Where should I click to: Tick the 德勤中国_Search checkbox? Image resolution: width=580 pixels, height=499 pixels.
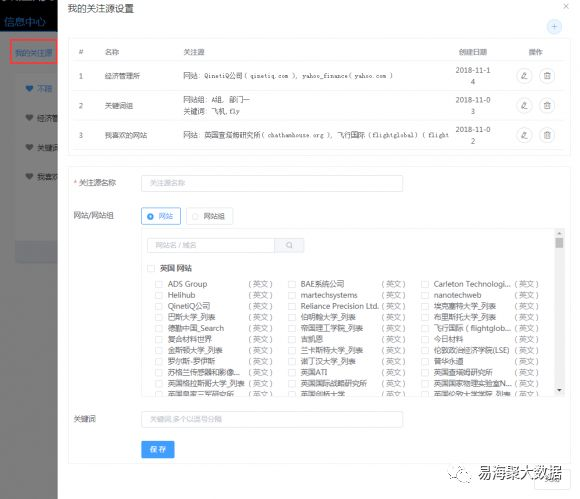click(x=159, y=328)
